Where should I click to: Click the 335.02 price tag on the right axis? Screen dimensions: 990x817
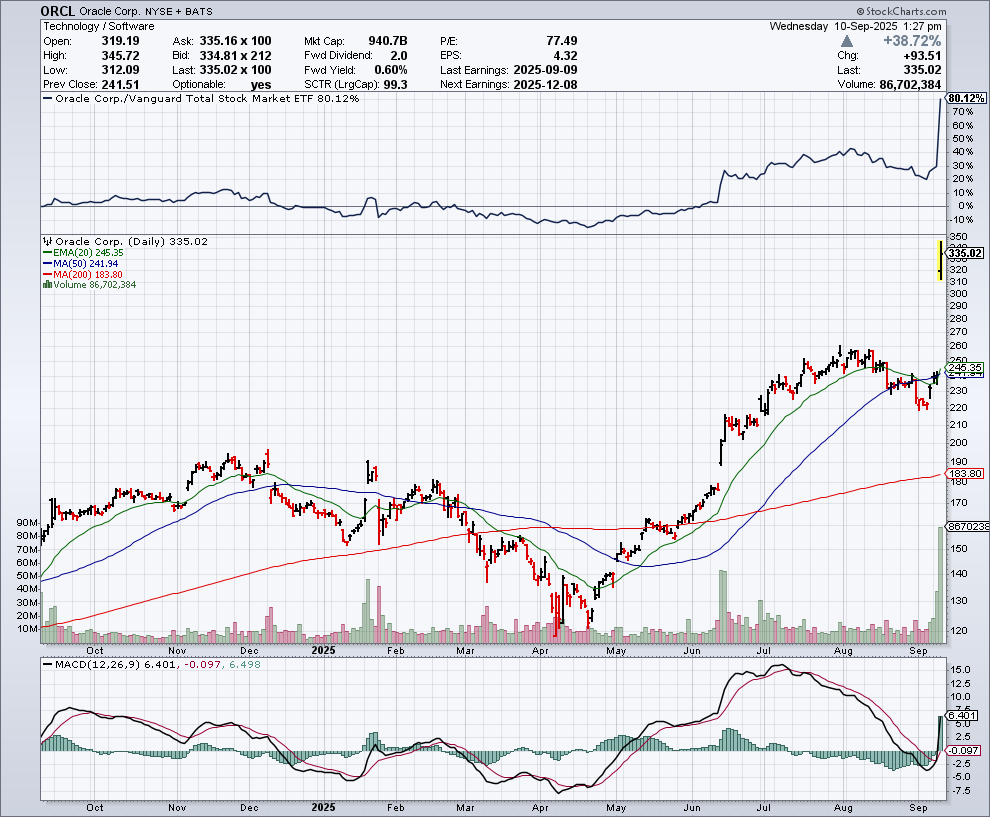click(965, 254)
